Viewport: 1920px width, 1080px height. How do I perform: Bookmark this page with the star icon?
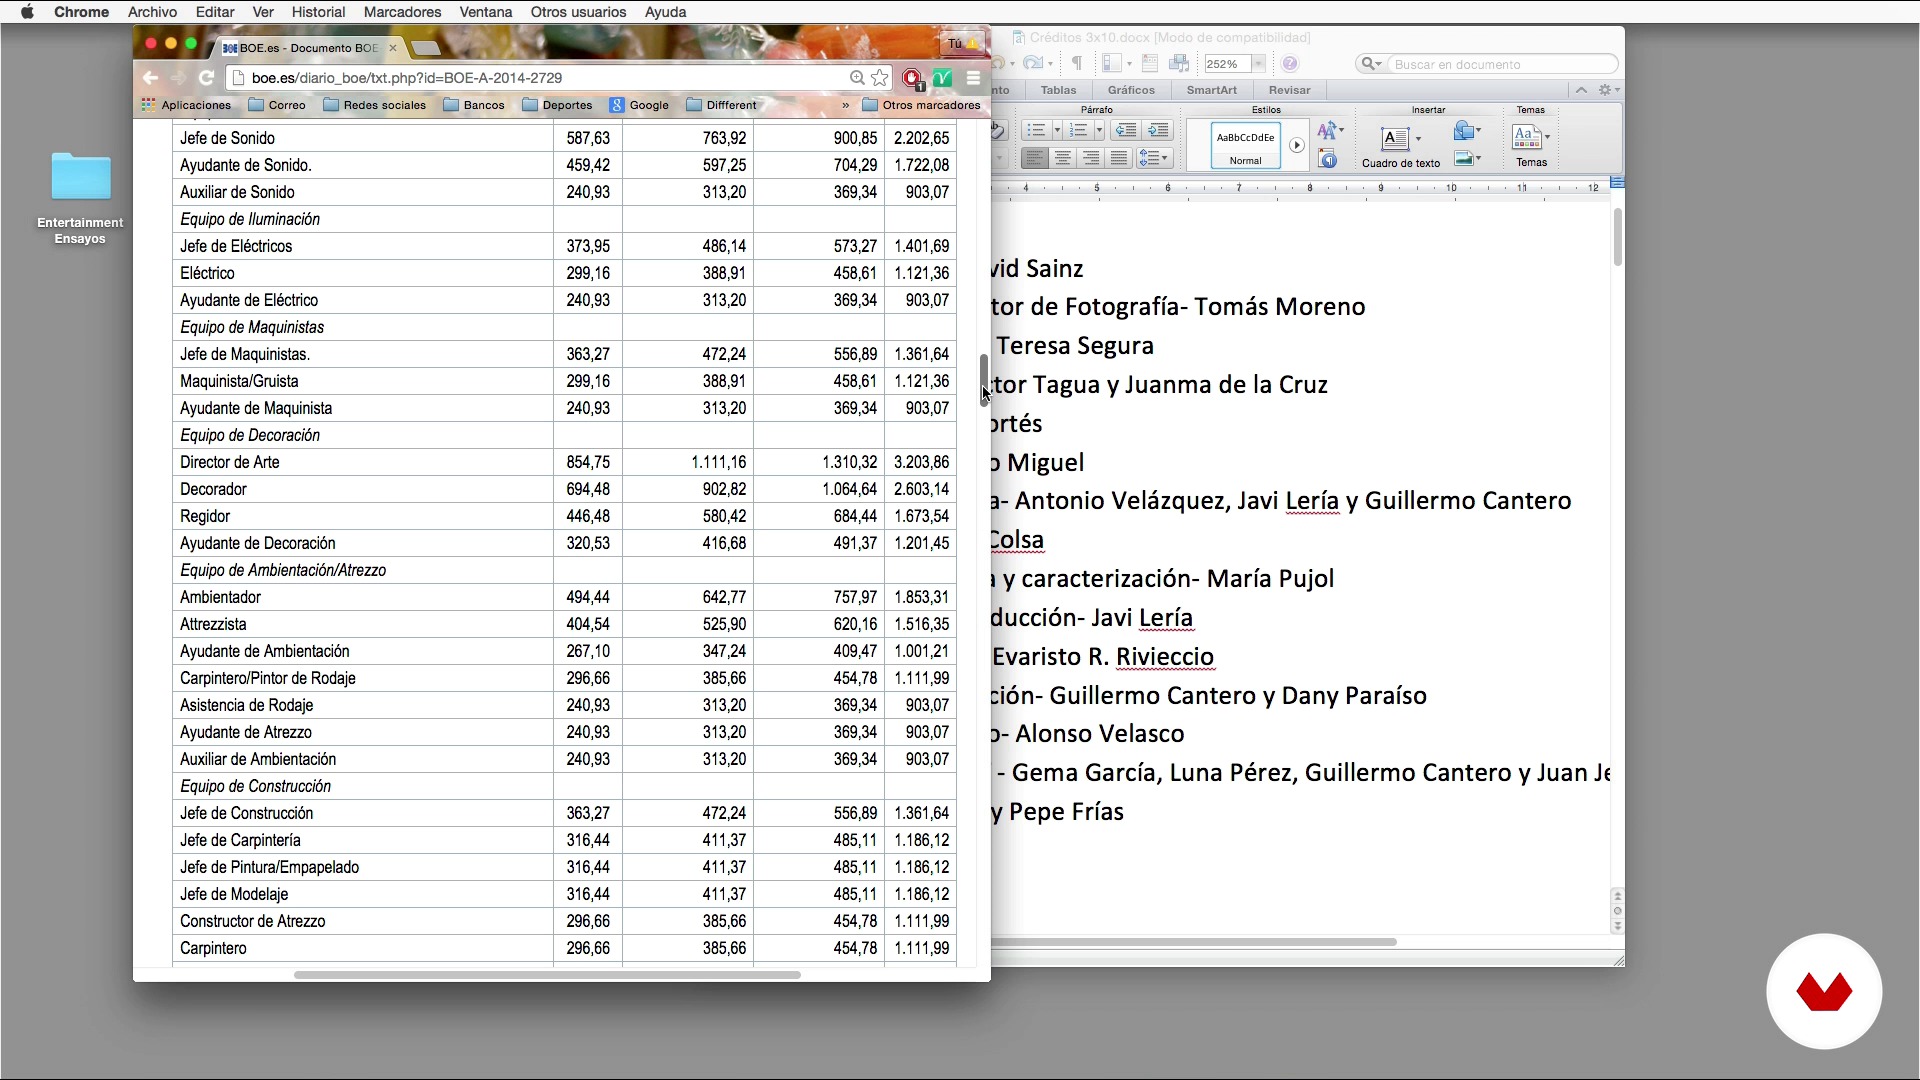pyautogui.click(x=880, y=78)
